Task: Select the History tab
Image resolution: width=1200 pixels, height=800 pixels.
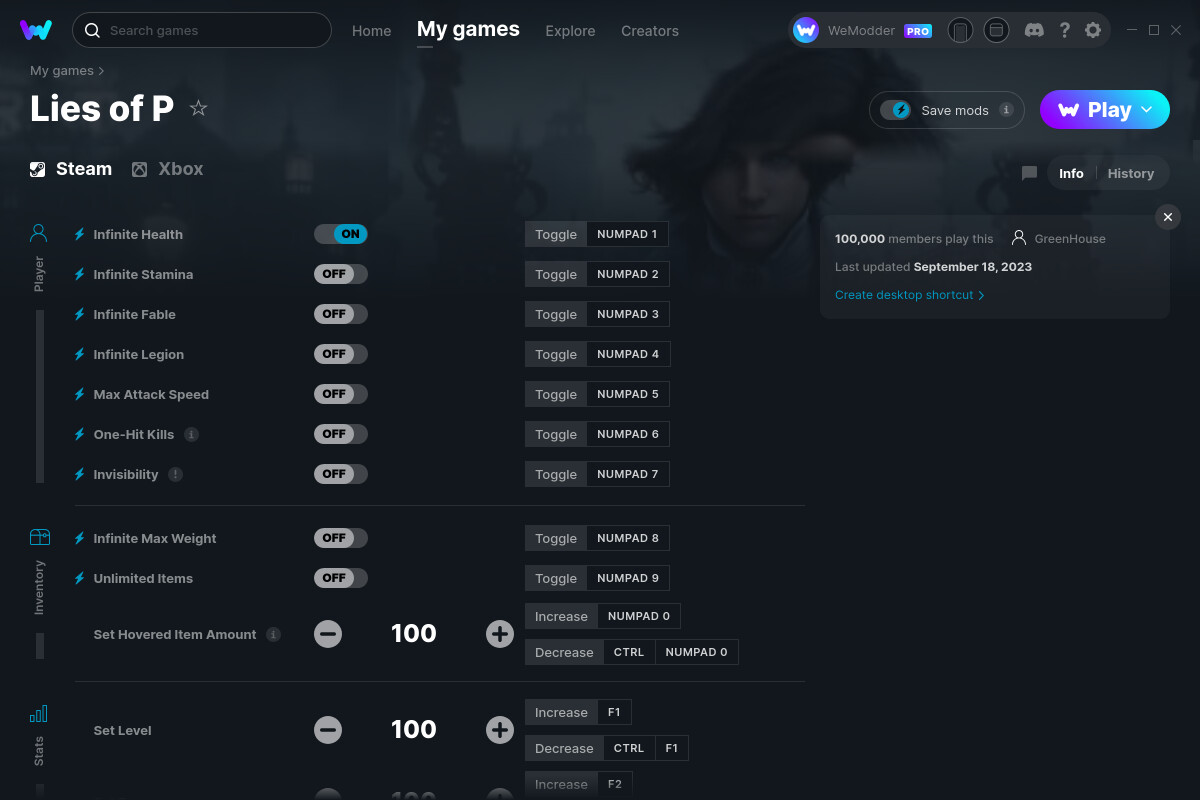Action: click(1131, 173)
